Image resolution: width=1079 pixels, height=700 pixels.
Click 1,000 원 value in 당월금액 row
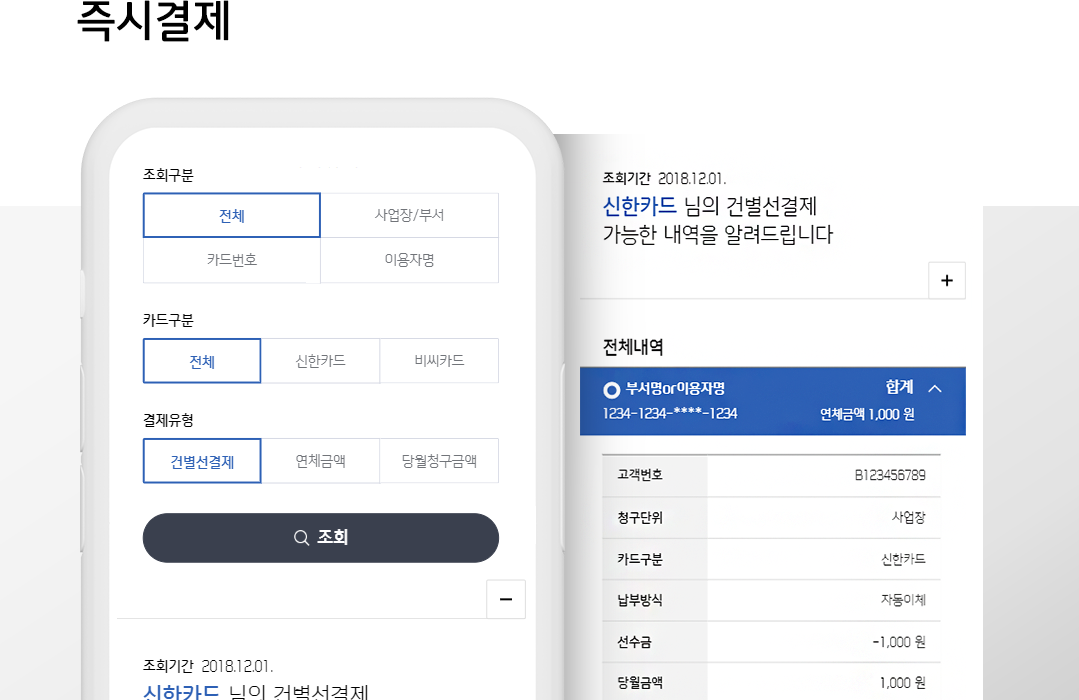point(903,683)
